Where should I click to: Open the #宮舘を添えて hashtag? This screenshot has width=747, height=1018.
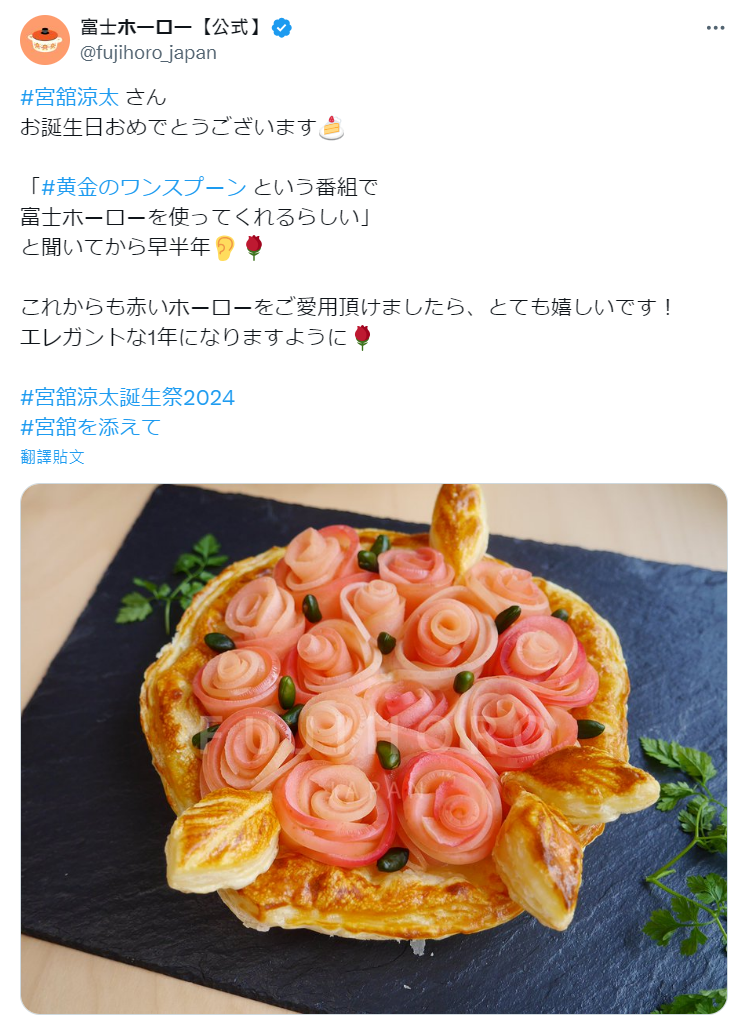(x=90, y=427)
